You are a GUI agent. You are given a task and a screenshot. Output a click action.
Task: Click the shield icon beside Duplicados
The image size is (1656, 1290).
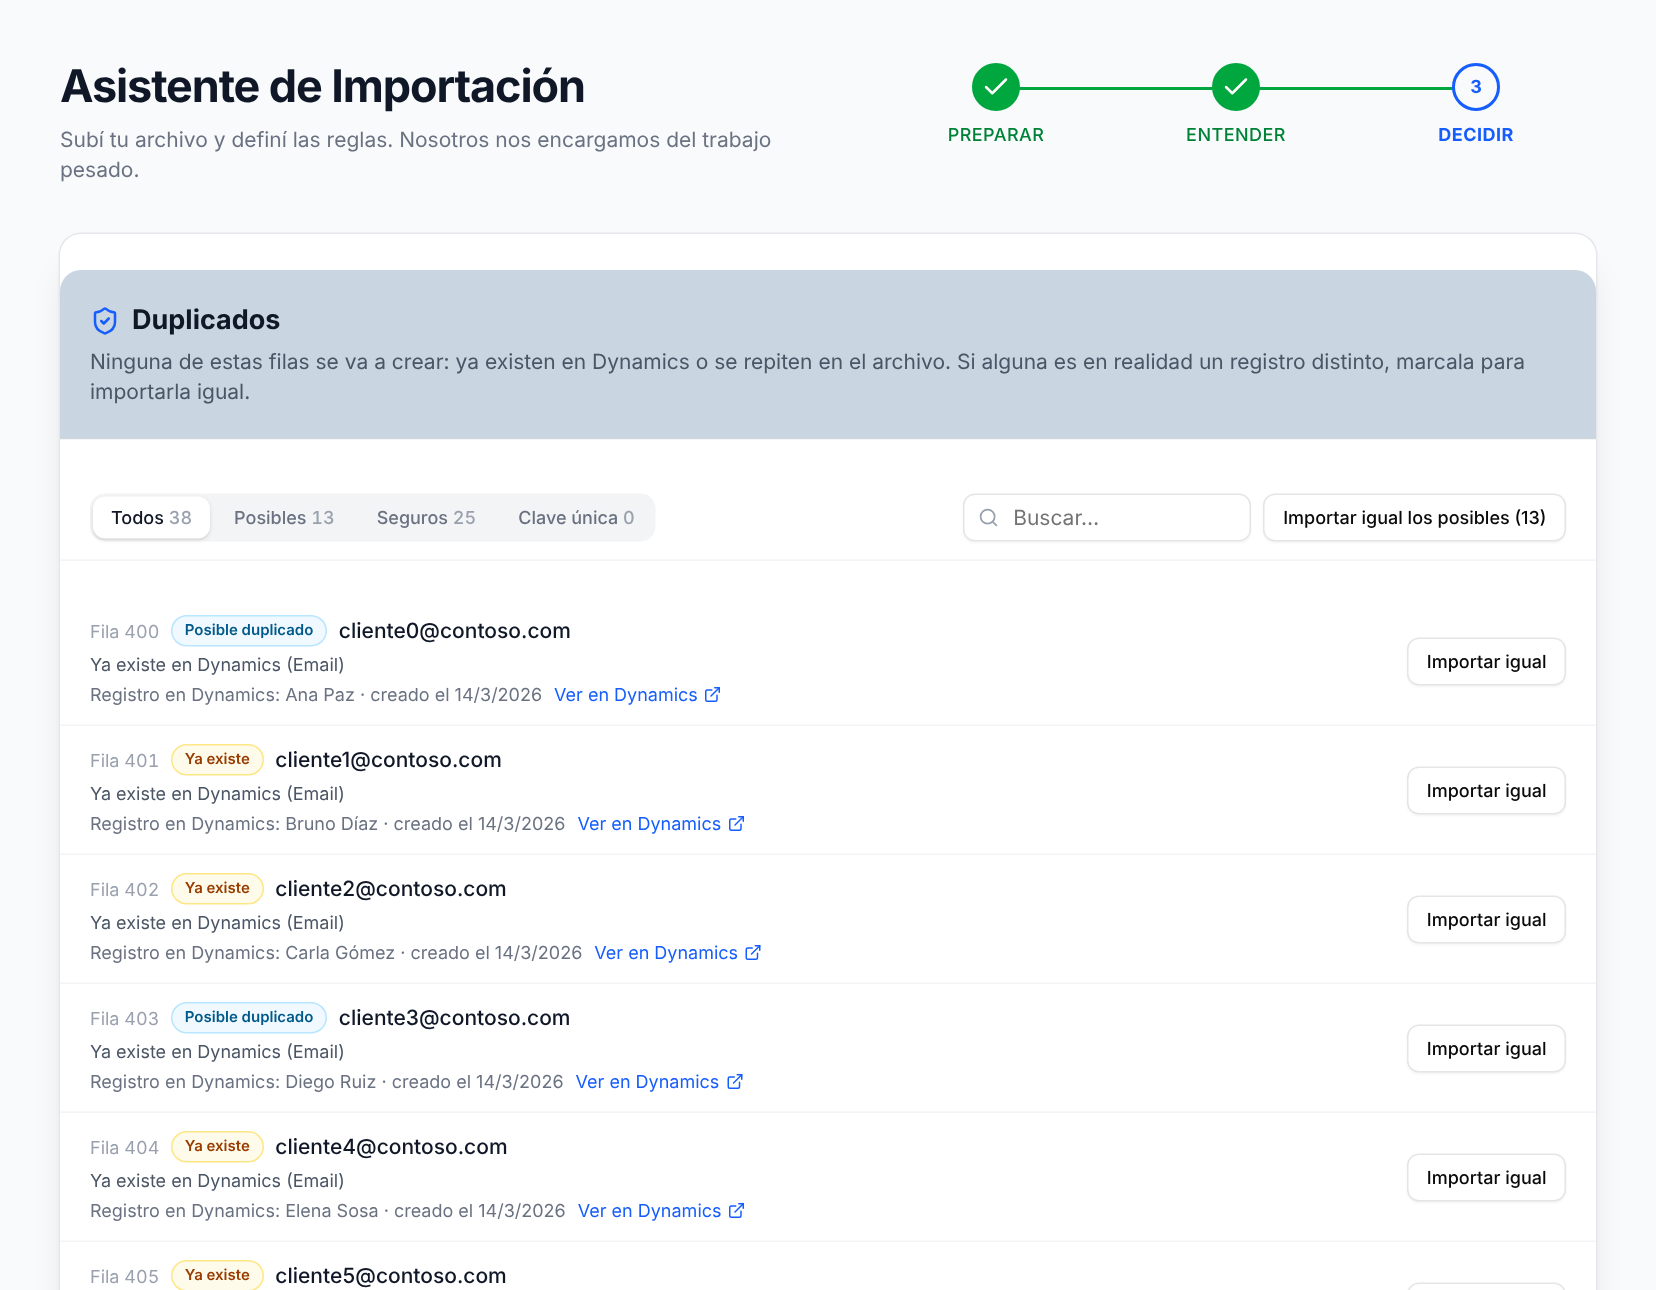(105, 320)
